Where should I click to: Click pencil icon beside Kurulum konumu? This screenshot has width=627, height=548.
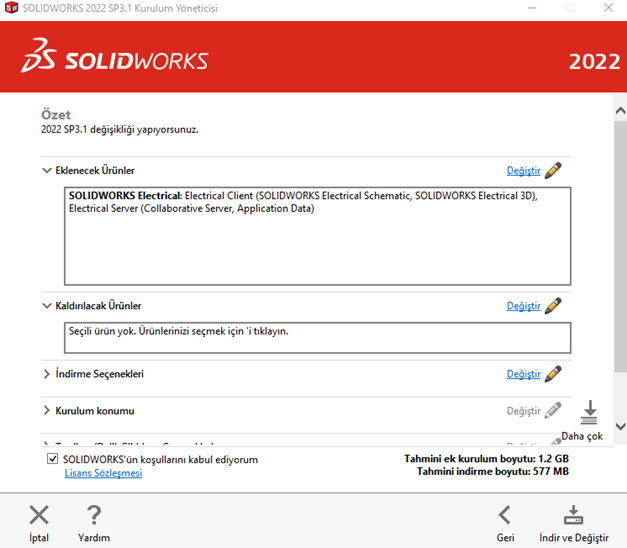(x=553, y=411)
